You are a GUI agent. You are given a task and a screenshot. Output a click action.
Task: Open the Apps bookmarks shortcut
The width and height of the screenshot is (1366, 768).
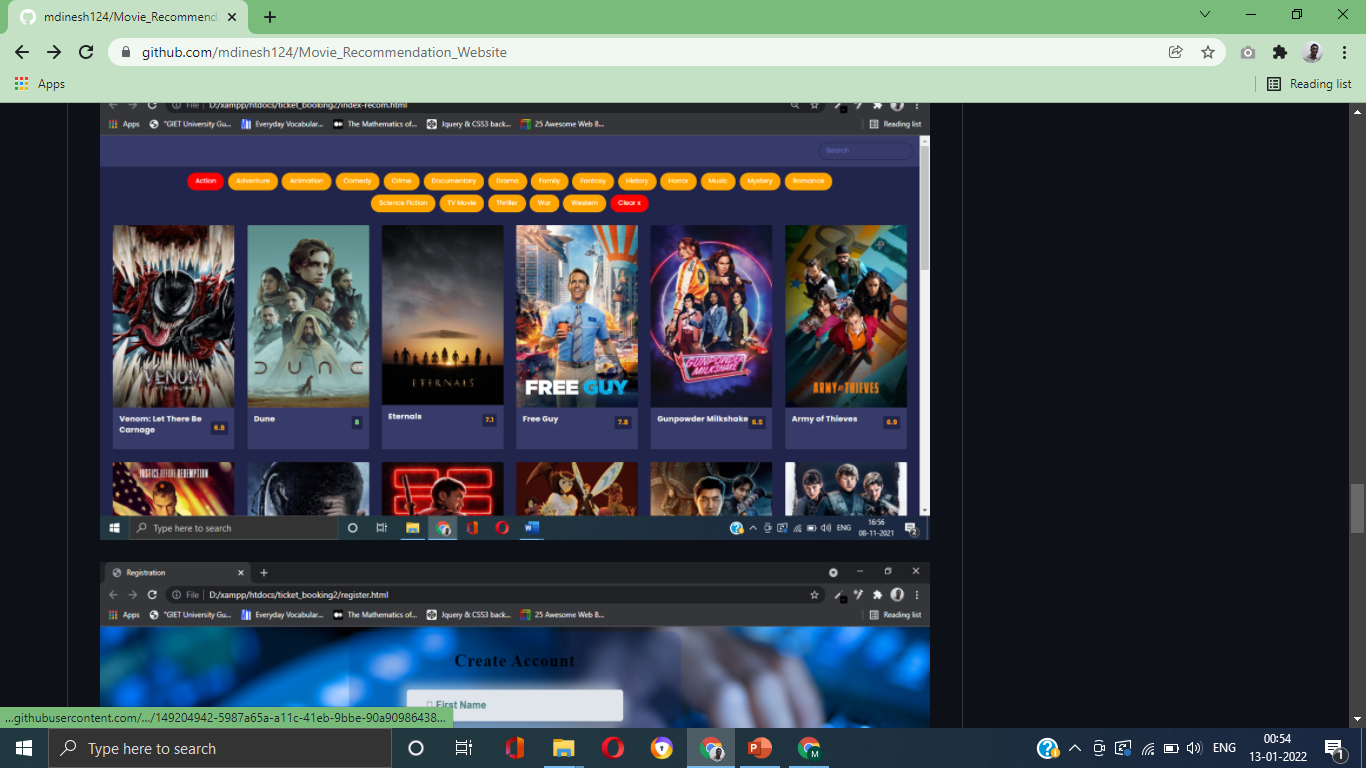point(40,84)
